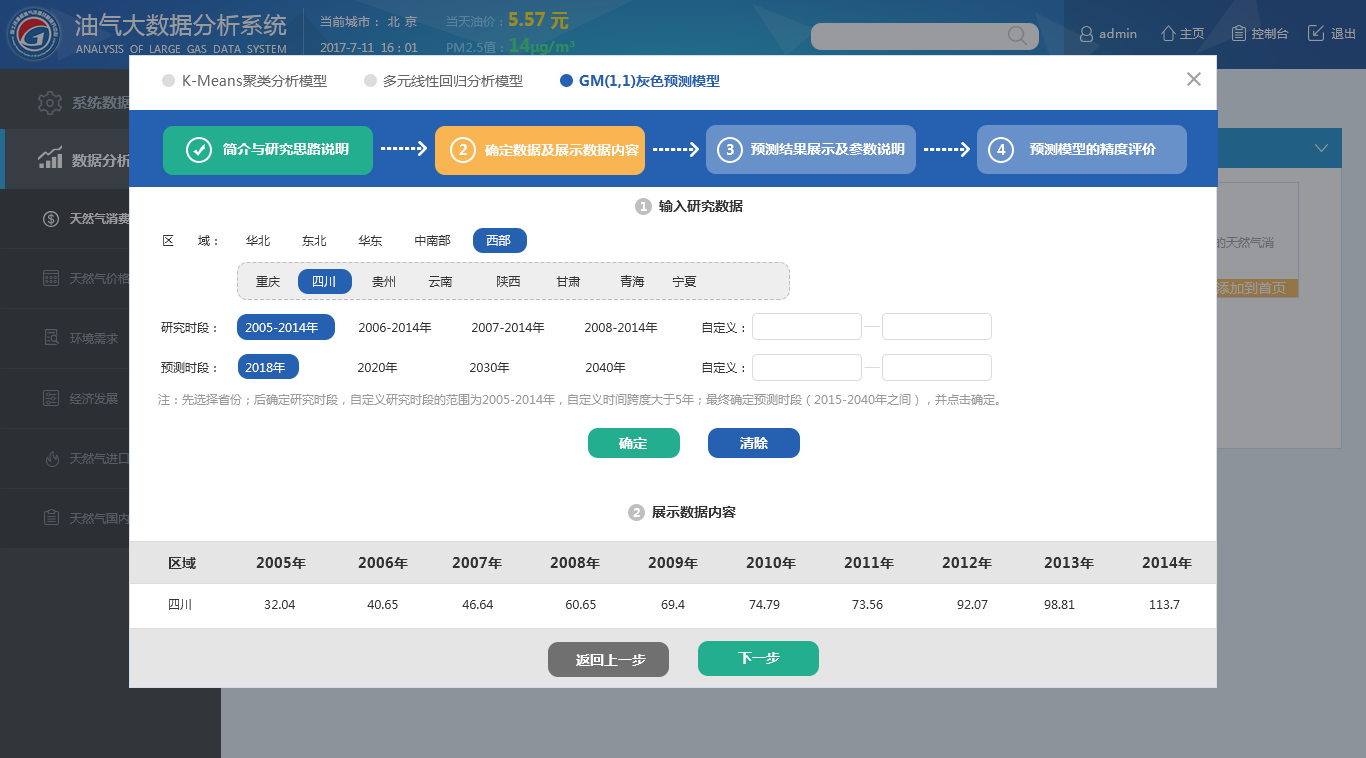Select region 华东
Viewport: 1366px width, 758px height.
click(x=370, y=241)
